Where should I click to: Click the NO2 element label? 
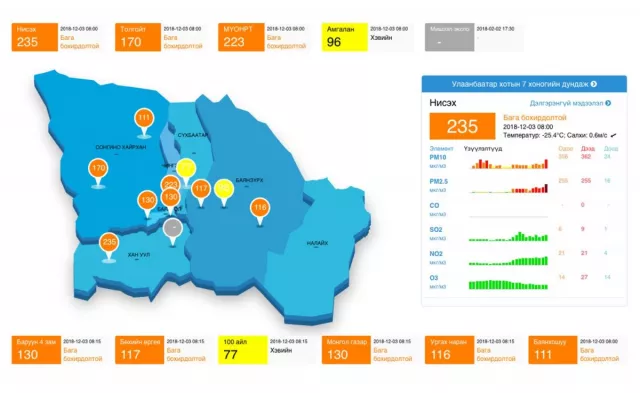pos(436,253)
